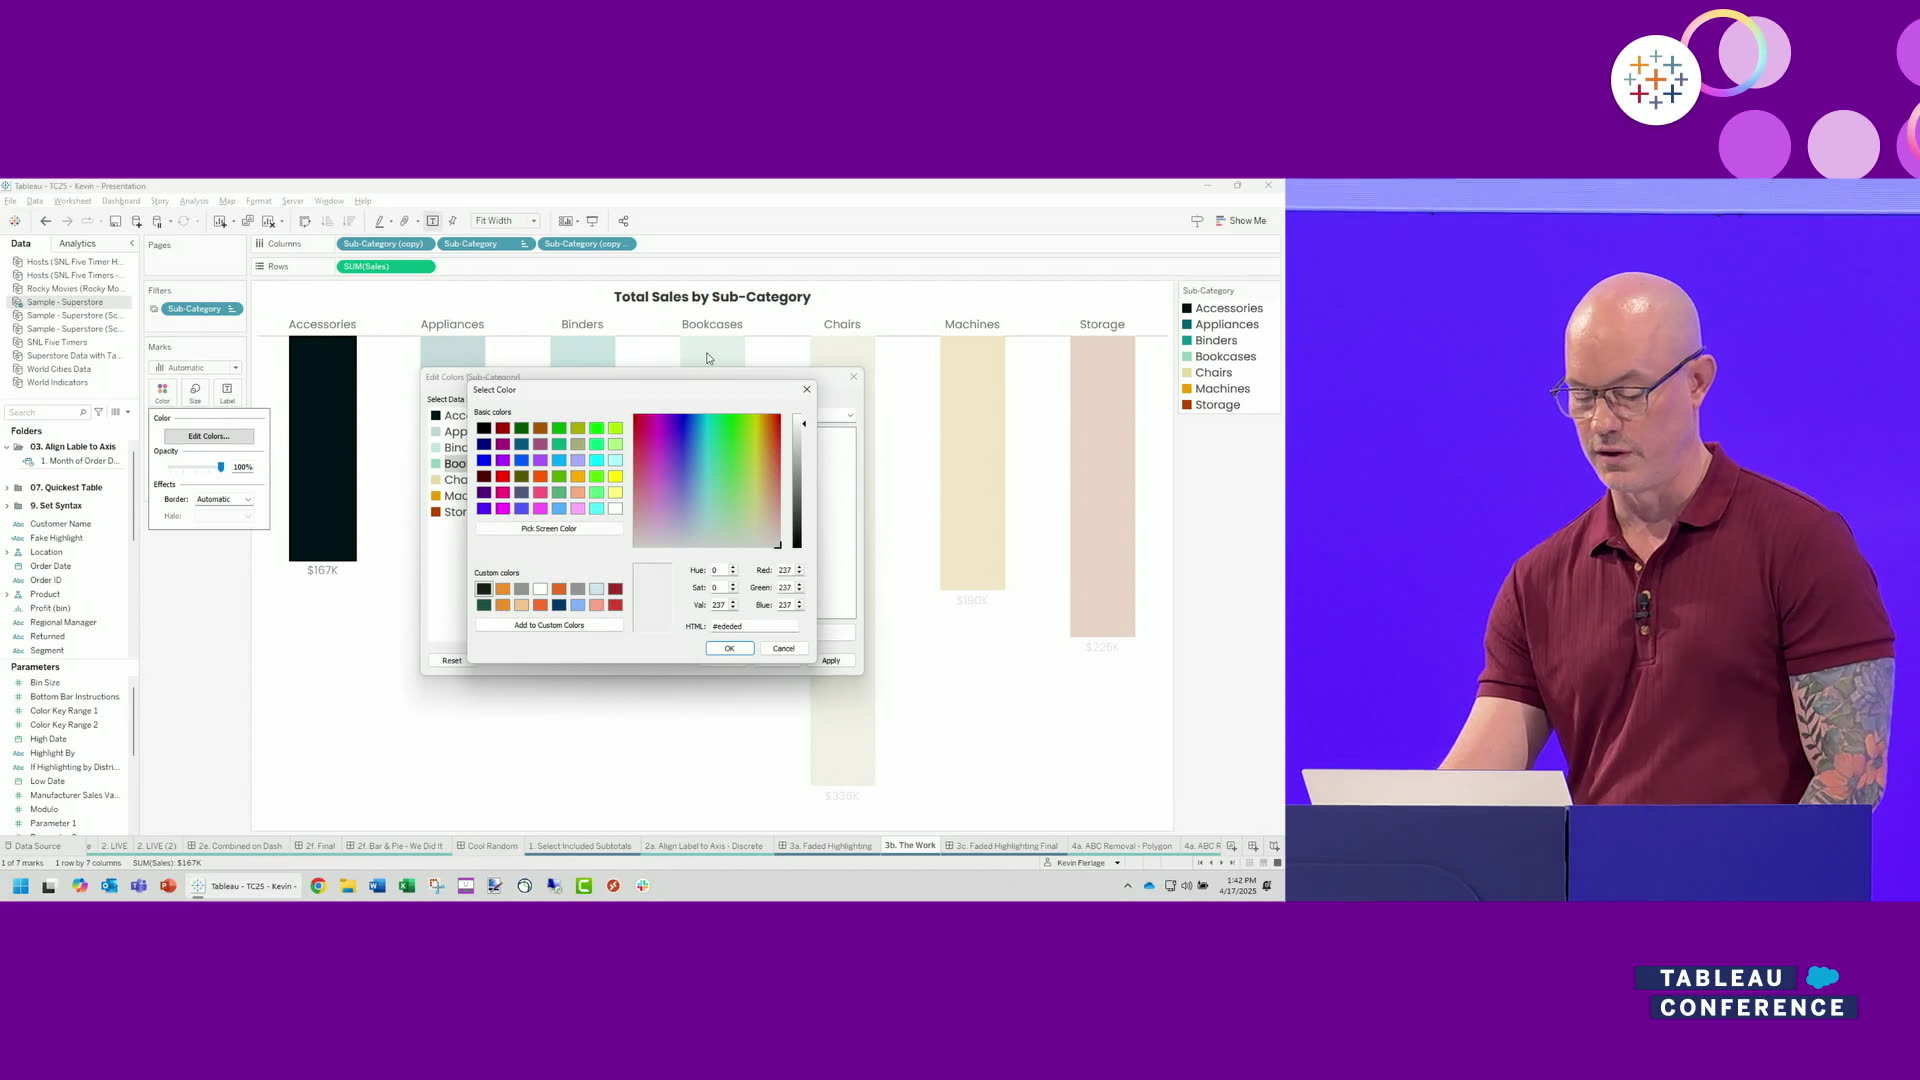Click the Excel icon in the taskbar

coord(407,886)
